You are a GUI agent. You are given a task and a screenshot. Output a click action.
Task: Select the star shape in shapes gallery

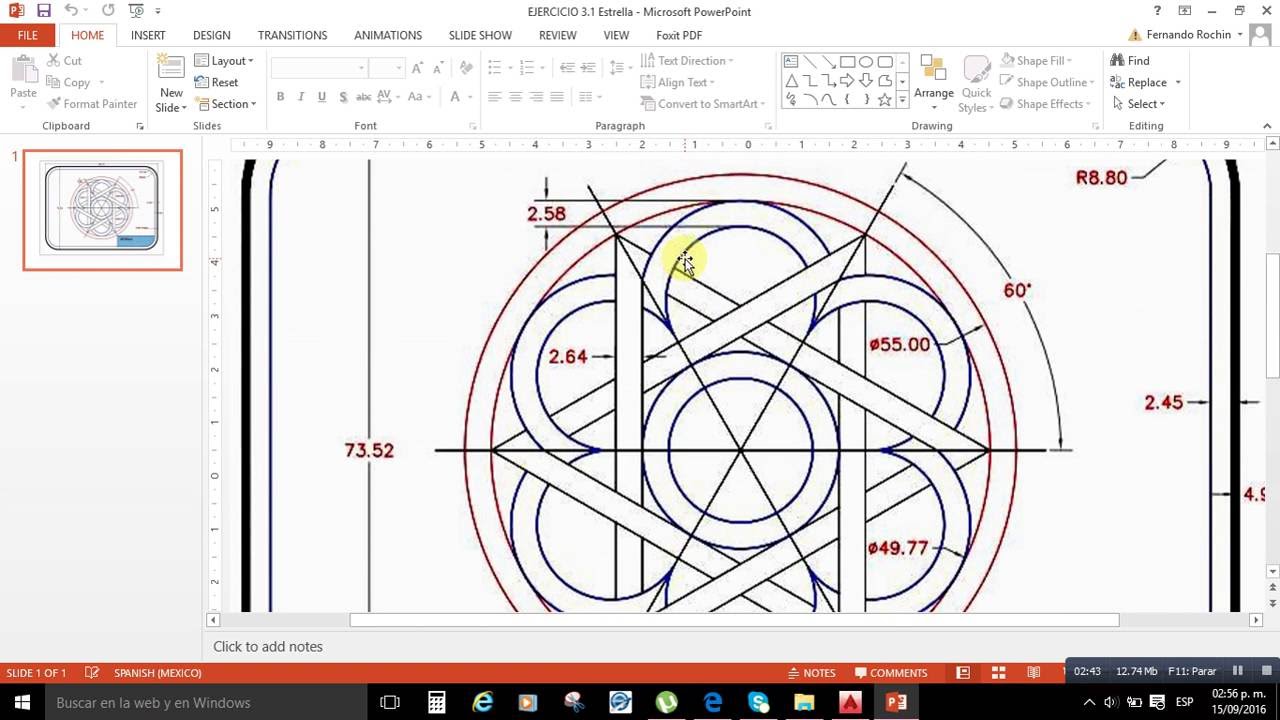pos(884,100)
